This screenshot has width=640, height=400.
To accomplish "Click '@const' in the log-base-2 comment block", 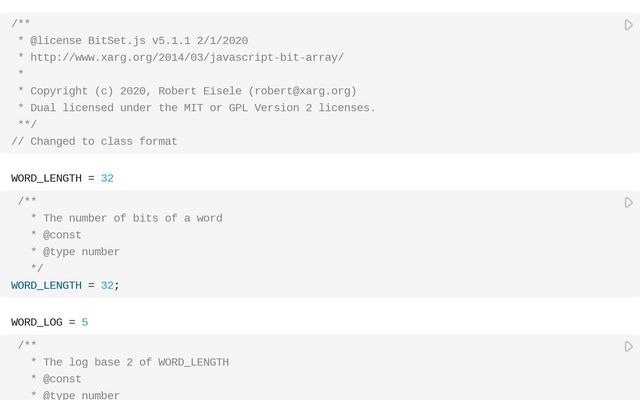I will [62, 379].
